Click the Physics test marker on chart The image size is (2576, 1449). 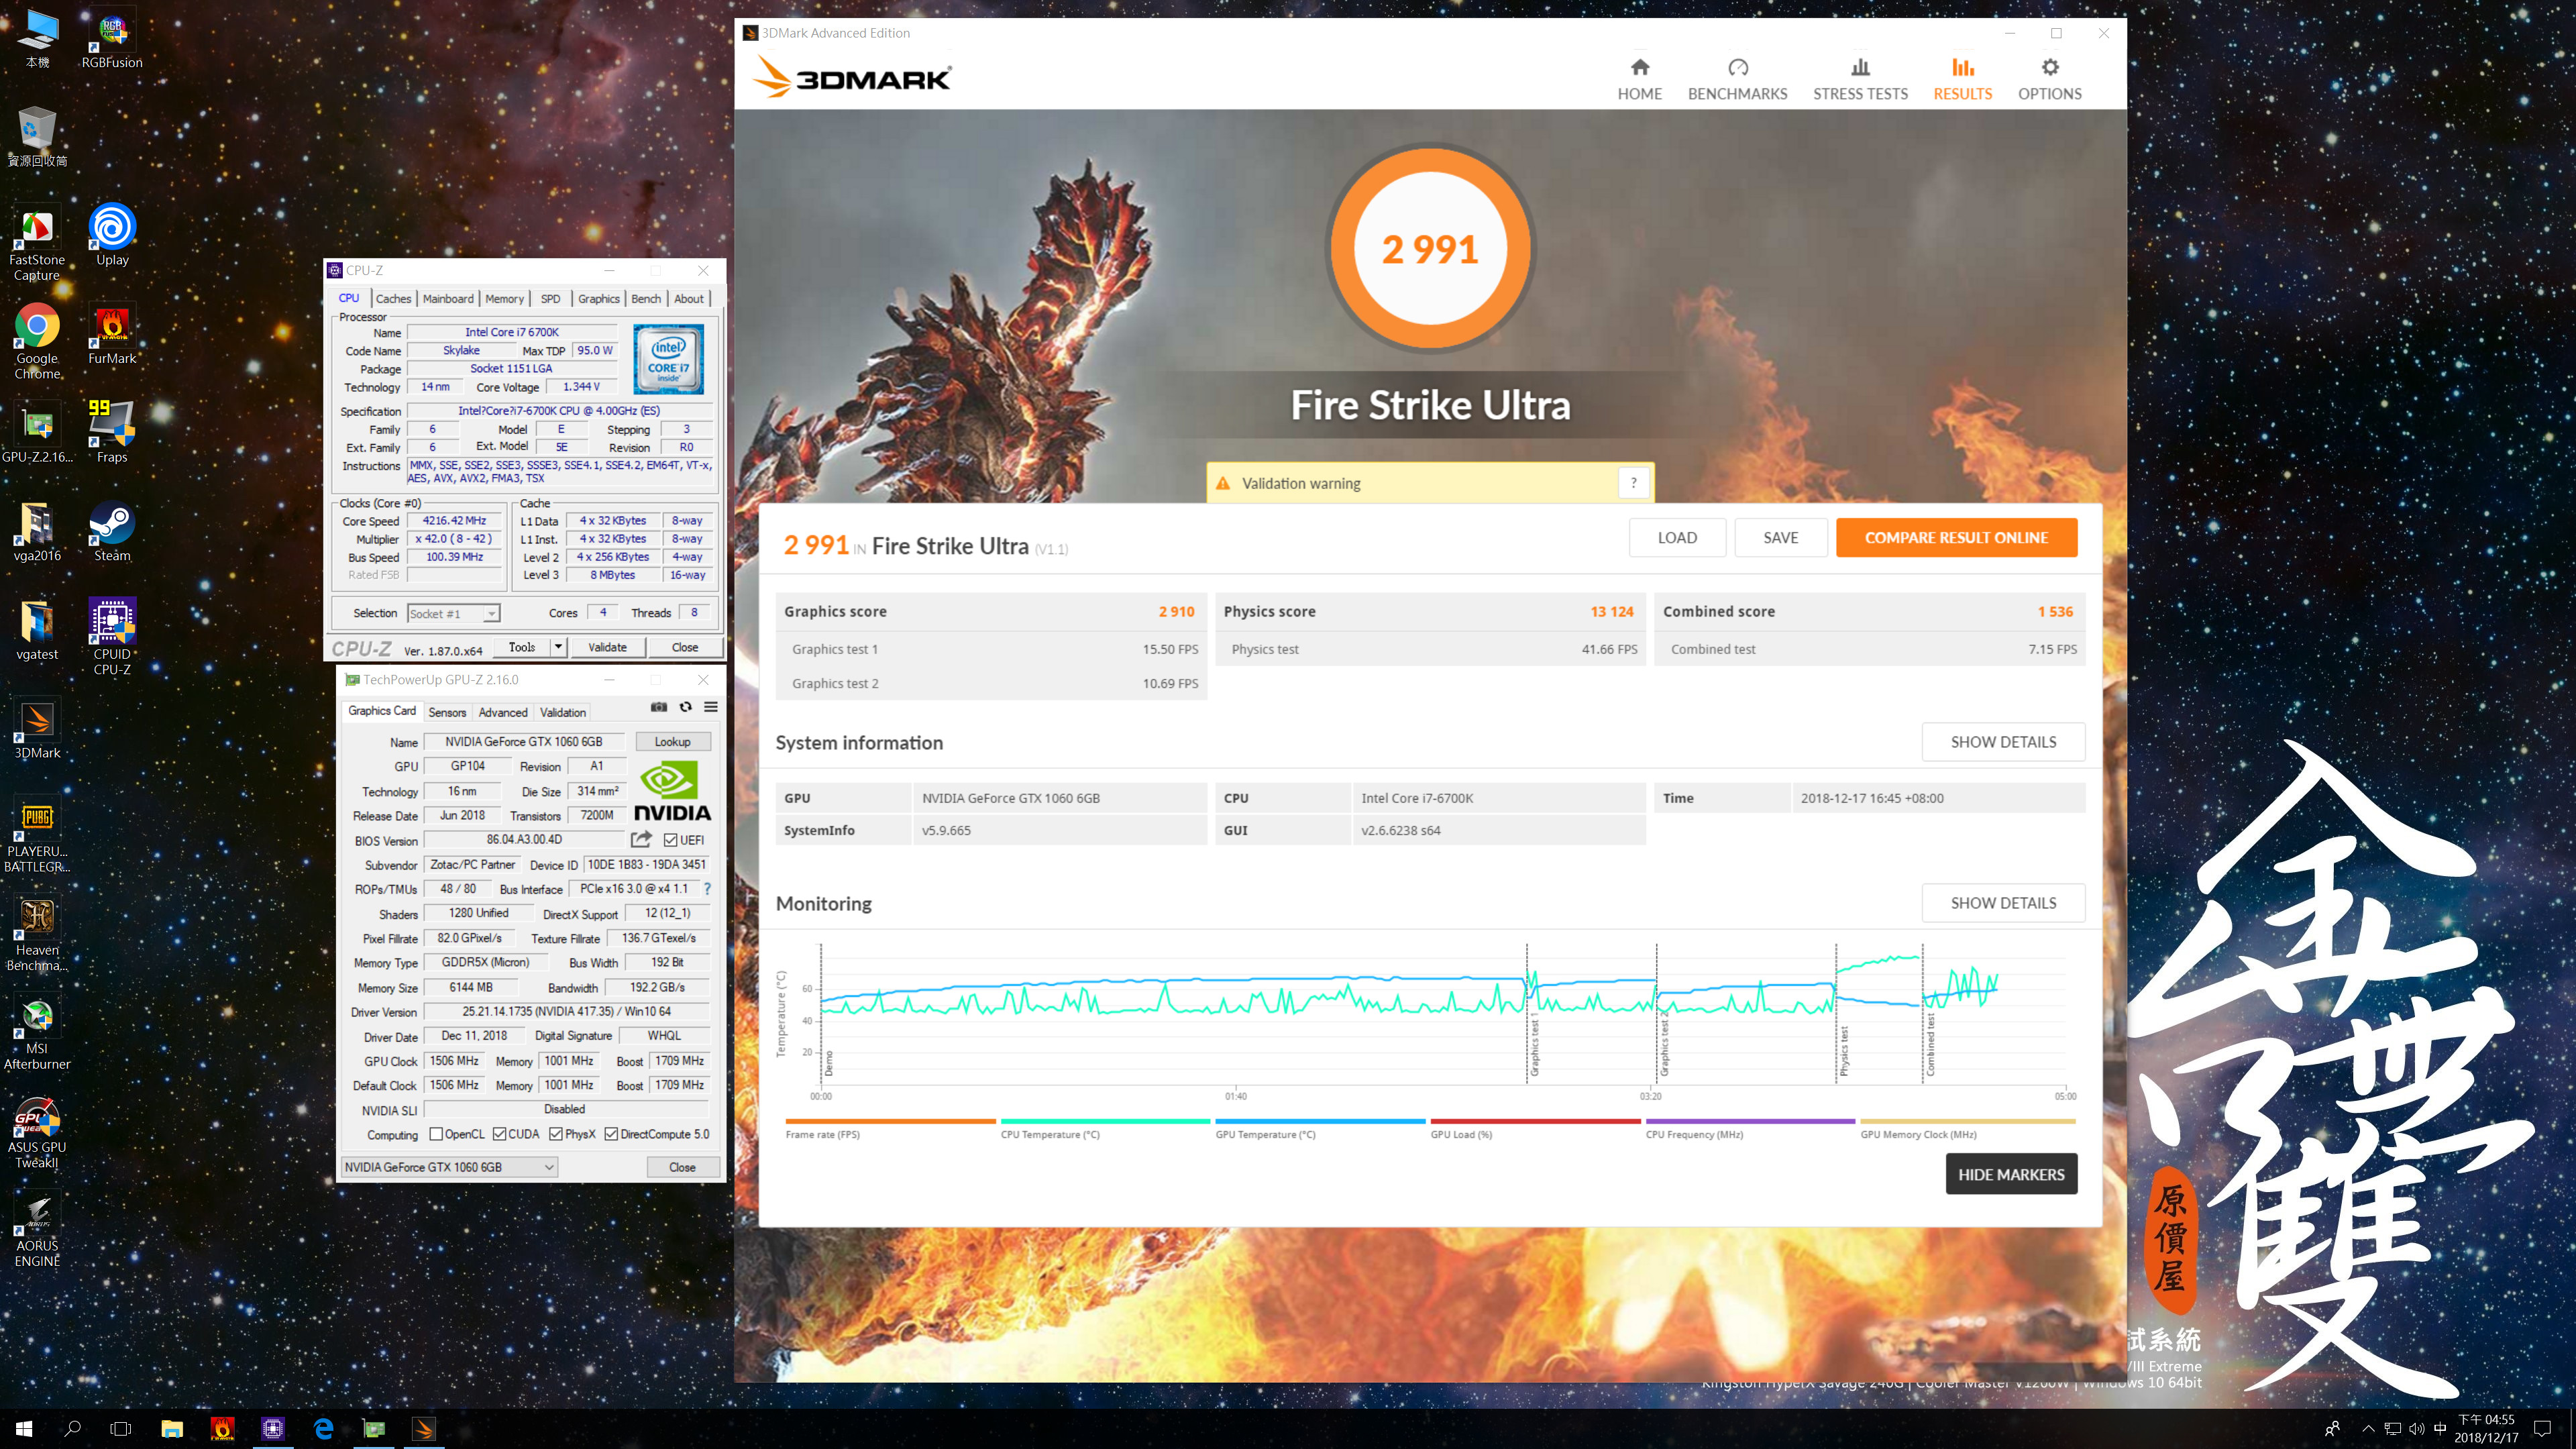[1844, 1050]
